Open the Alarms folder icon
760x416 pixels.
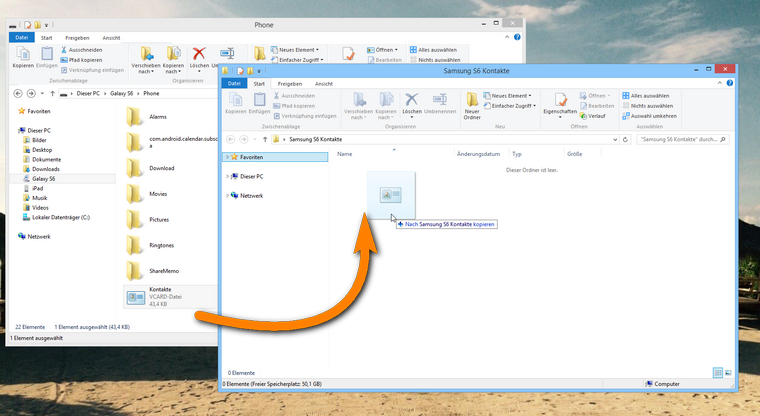point(134,117)
